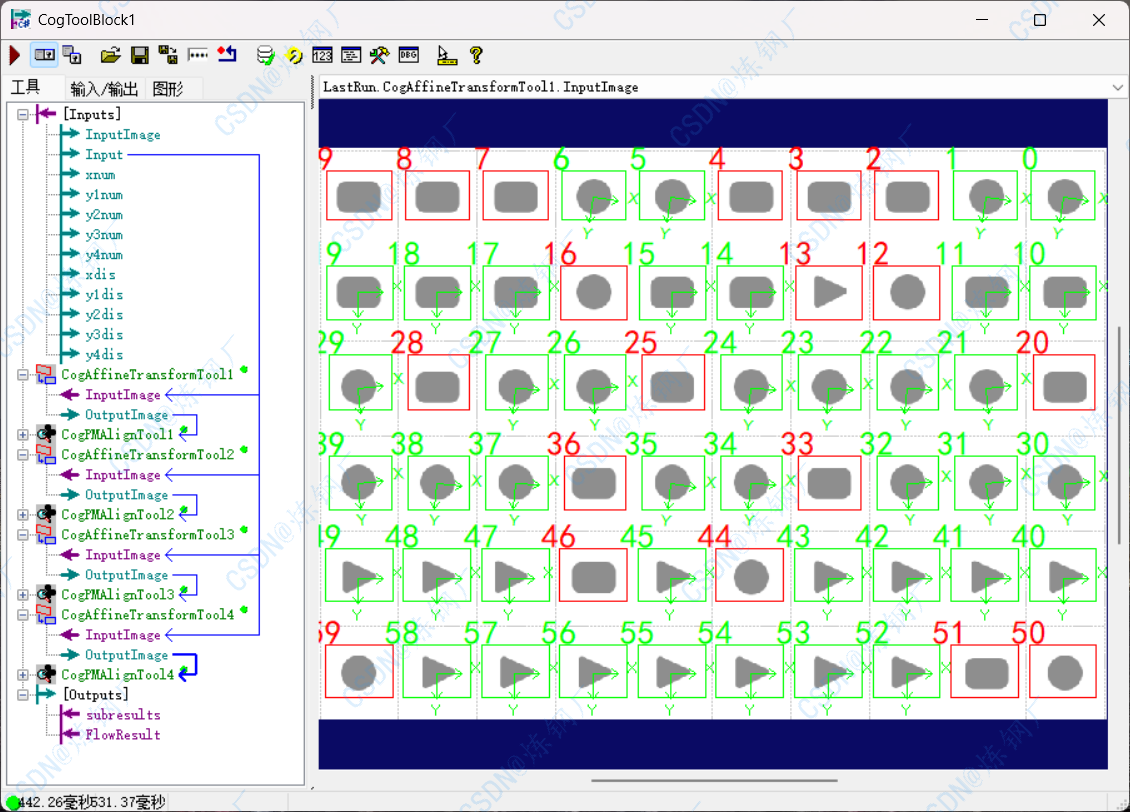This screenshot has height=812, width=1130.
Task: Run the tool block with the red play icon
Action: click(14, 55)
